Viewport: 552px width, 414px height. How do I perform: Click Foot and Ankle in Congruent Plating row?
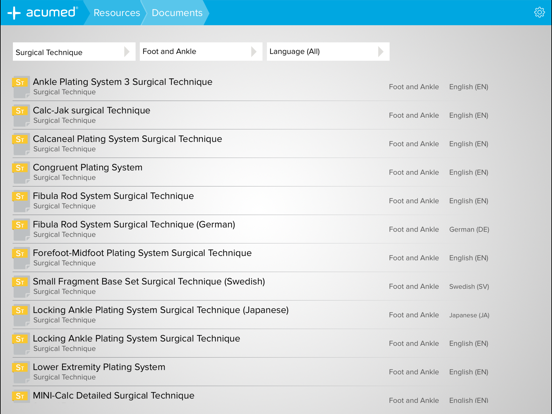tap(414, 172)
